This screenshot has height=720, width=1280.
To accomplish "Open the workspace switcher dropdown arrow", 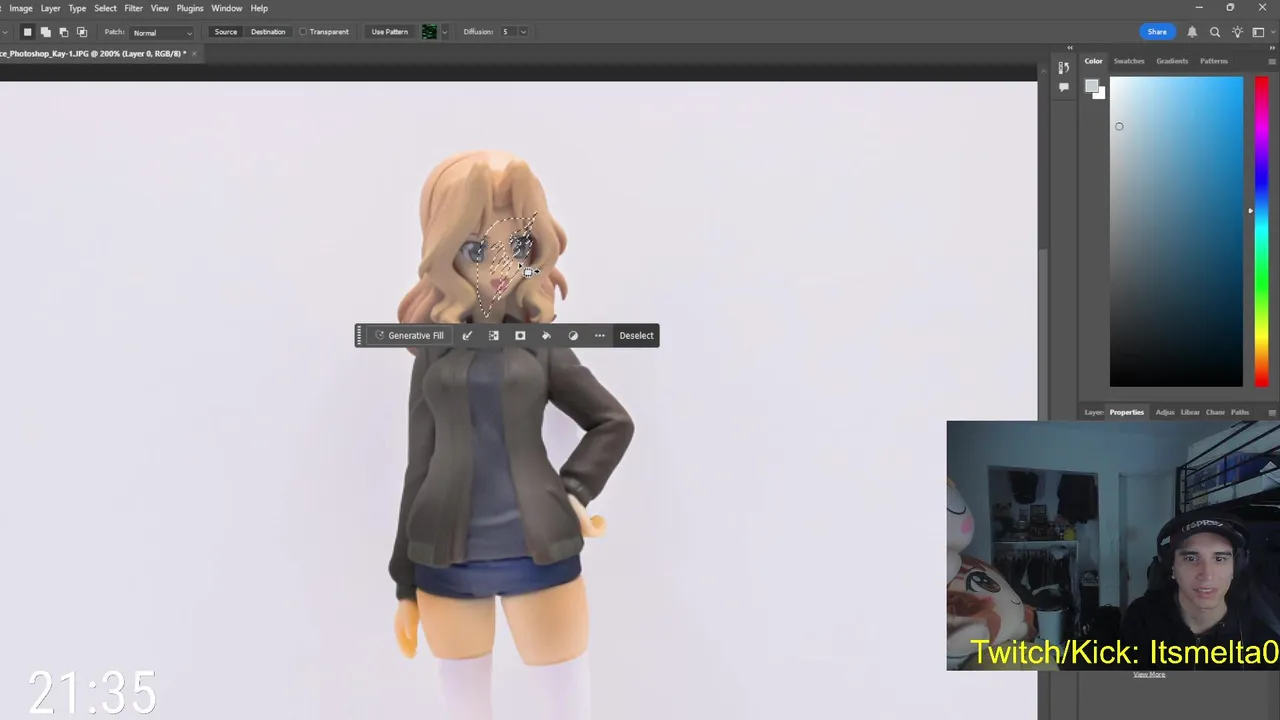I will click(x=1271, y=32).
